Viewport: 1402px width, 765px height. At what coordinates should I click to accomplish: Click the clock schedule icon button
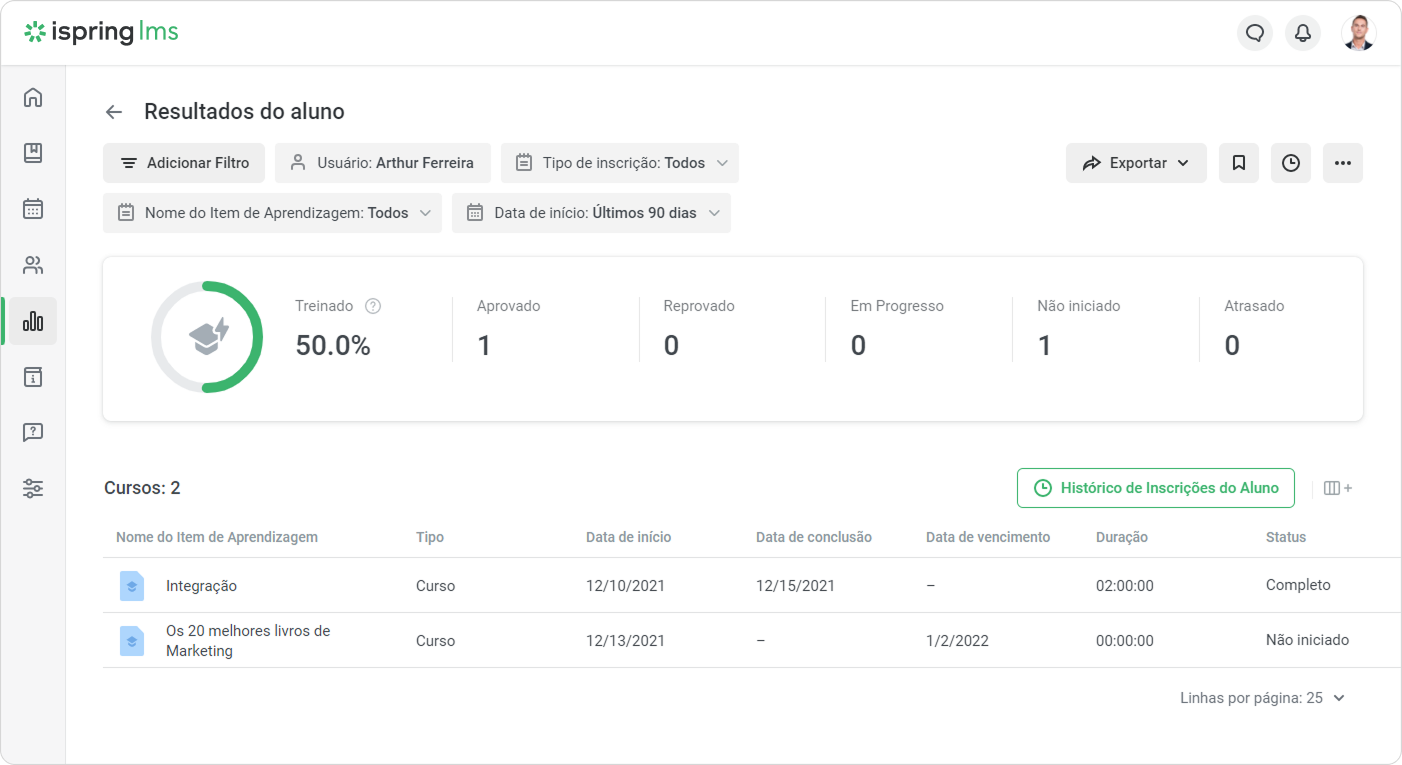pos(1291,163)
